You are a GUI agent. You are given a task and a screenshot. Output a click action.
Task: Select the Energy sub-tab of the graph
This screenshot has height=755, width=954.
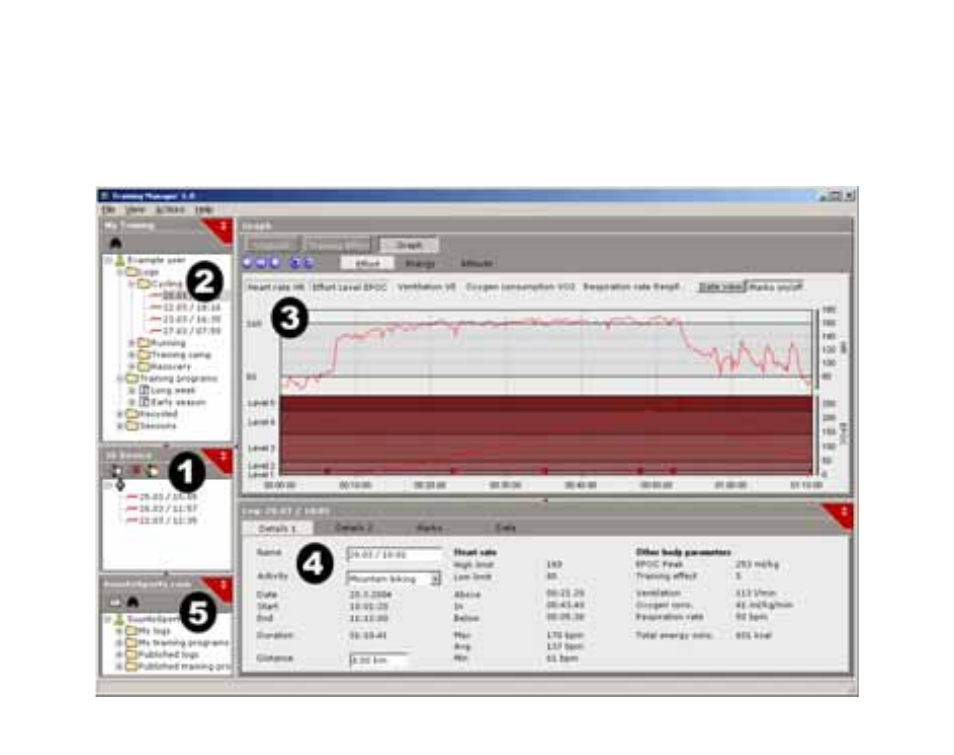click(x=420, y=263)
